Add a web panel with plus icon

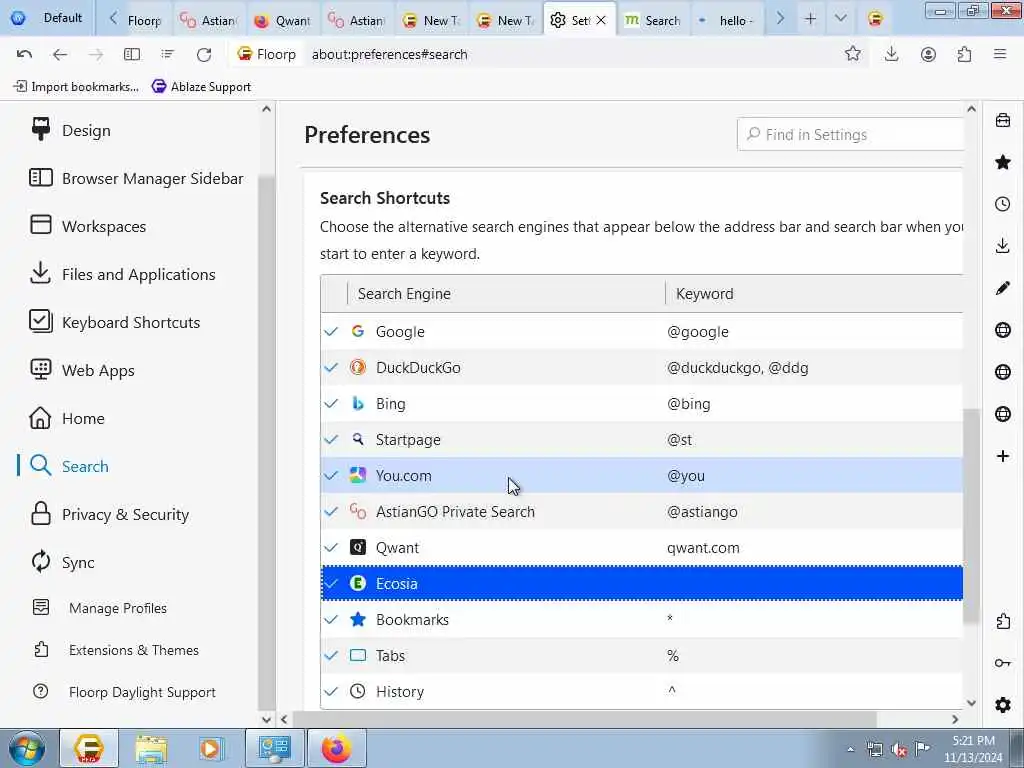pos(1003,456)
